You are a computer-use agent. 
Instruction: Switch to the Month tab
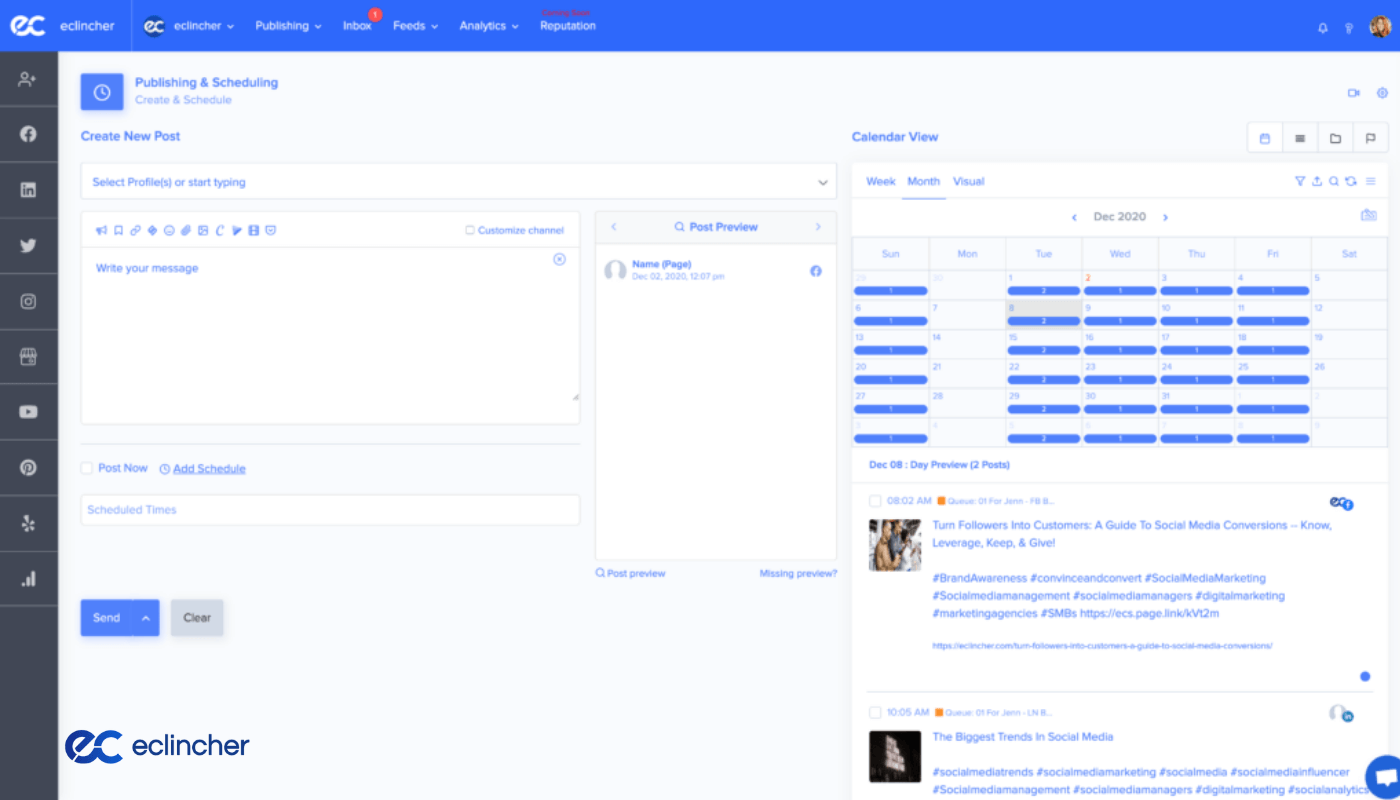point(923,181)
